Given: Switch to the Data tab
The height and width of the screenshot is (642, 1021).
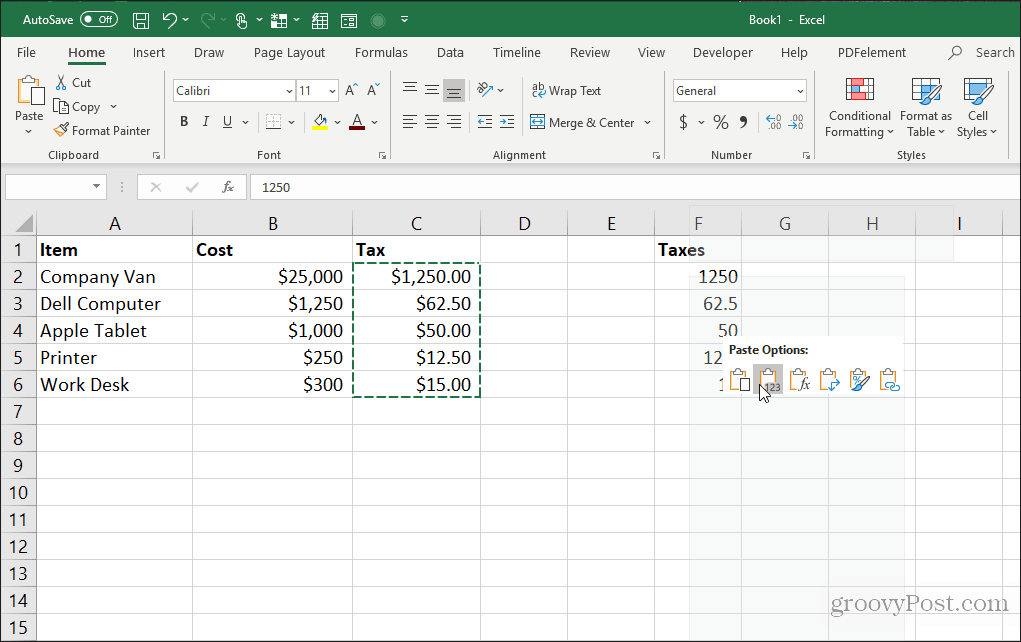Looking at the screenshot, I should click(450, 53).
